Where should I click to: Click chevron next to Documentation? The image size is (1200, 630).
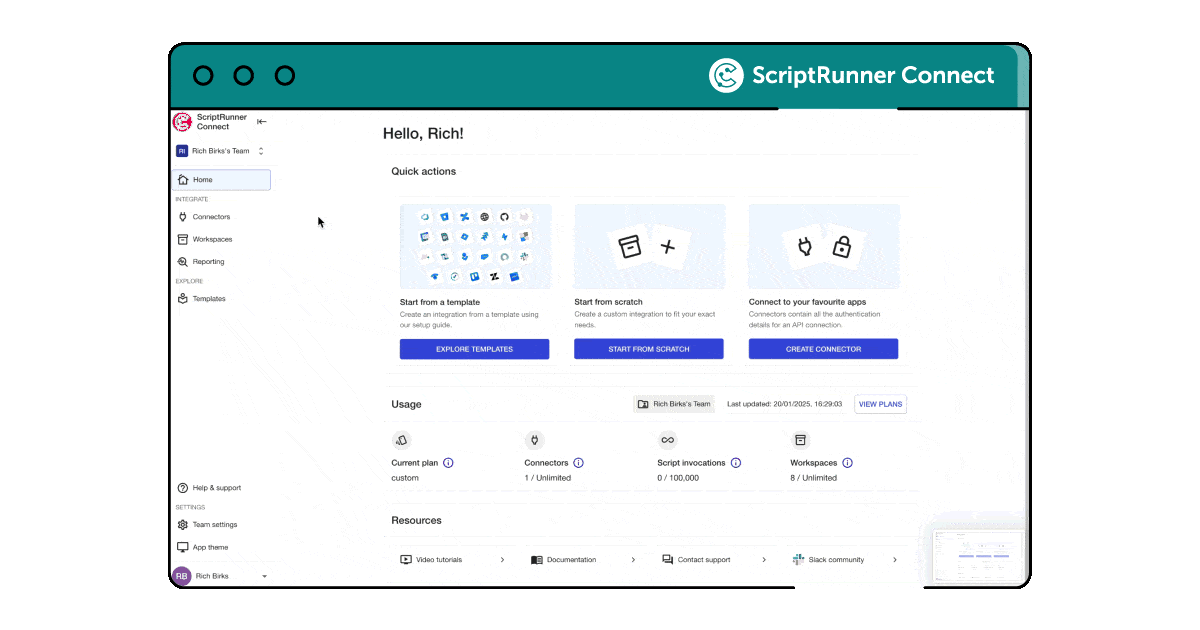coord(633,560)
